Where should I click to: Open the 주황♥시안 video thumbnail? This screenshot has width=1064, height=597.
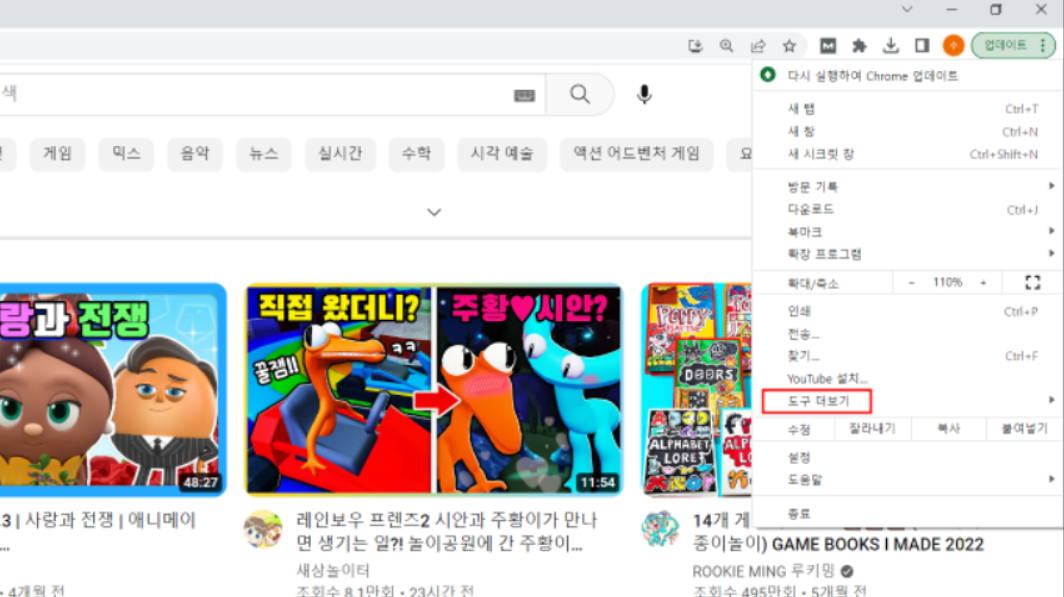[x=434, y=390]
